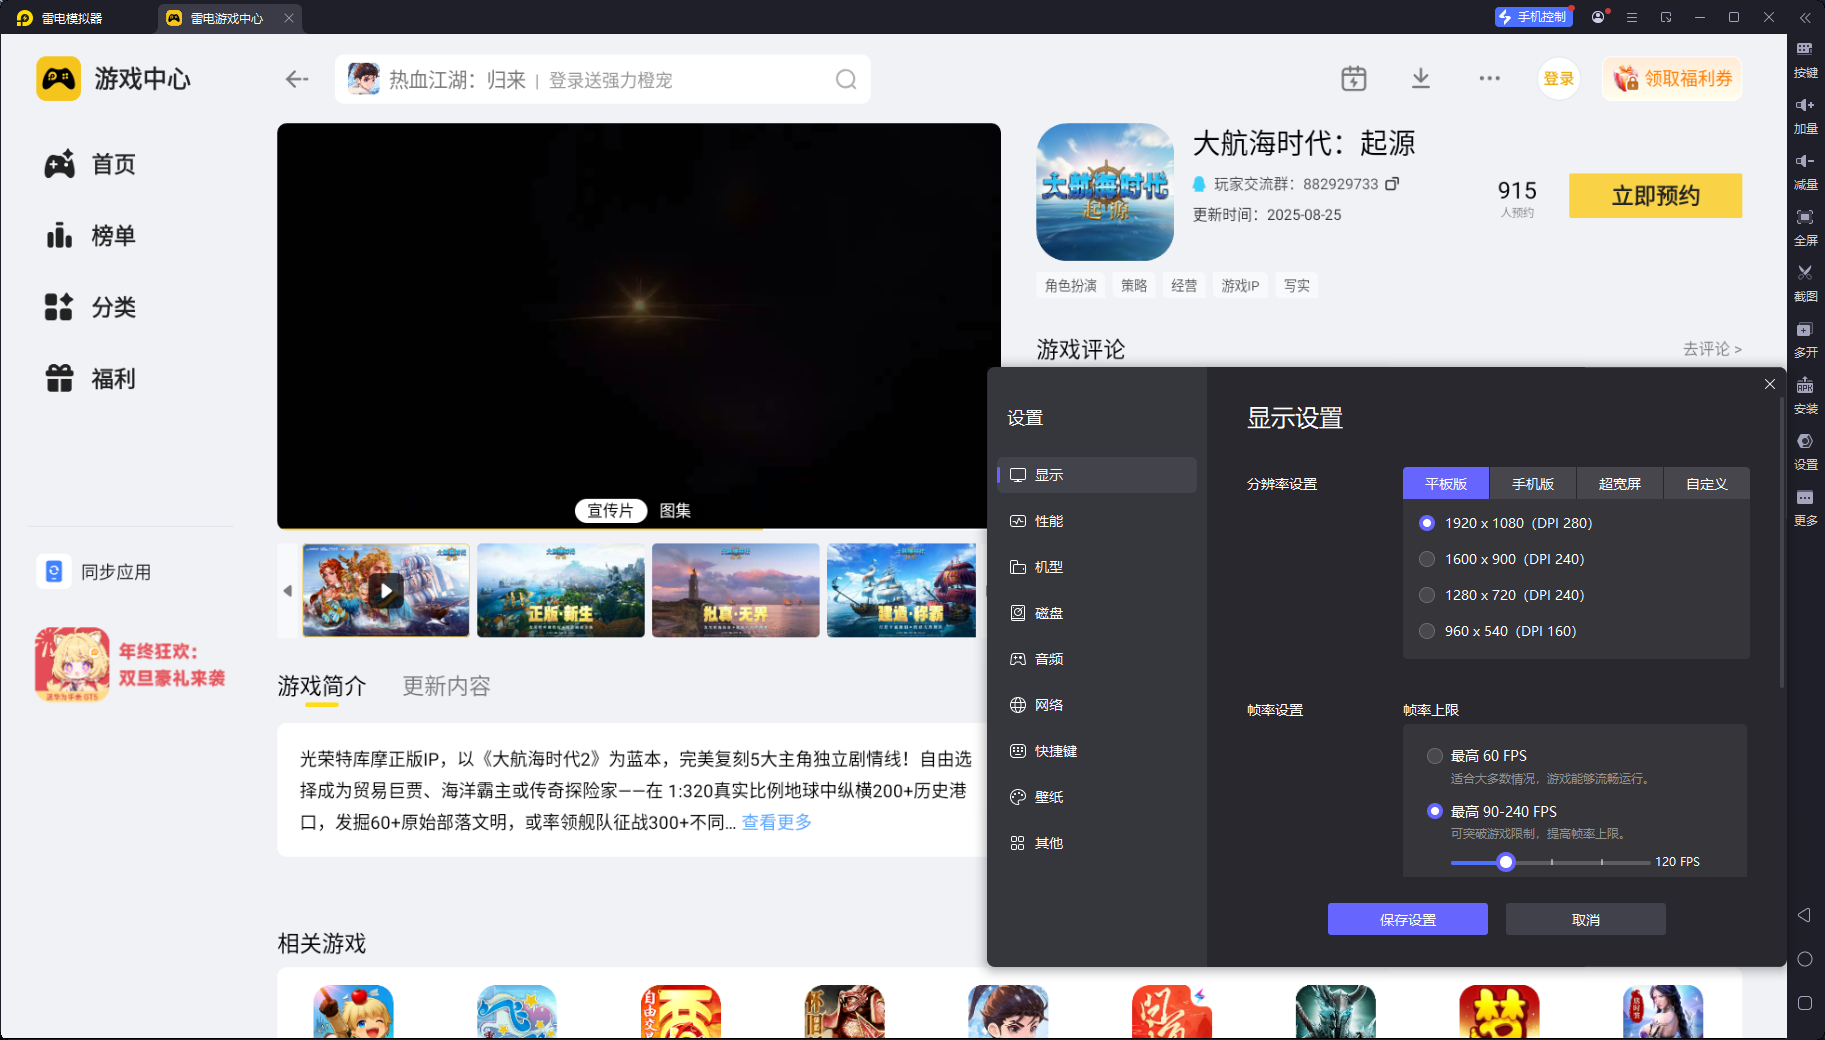Click the 保存设置 button

(x=1407, y=920)
